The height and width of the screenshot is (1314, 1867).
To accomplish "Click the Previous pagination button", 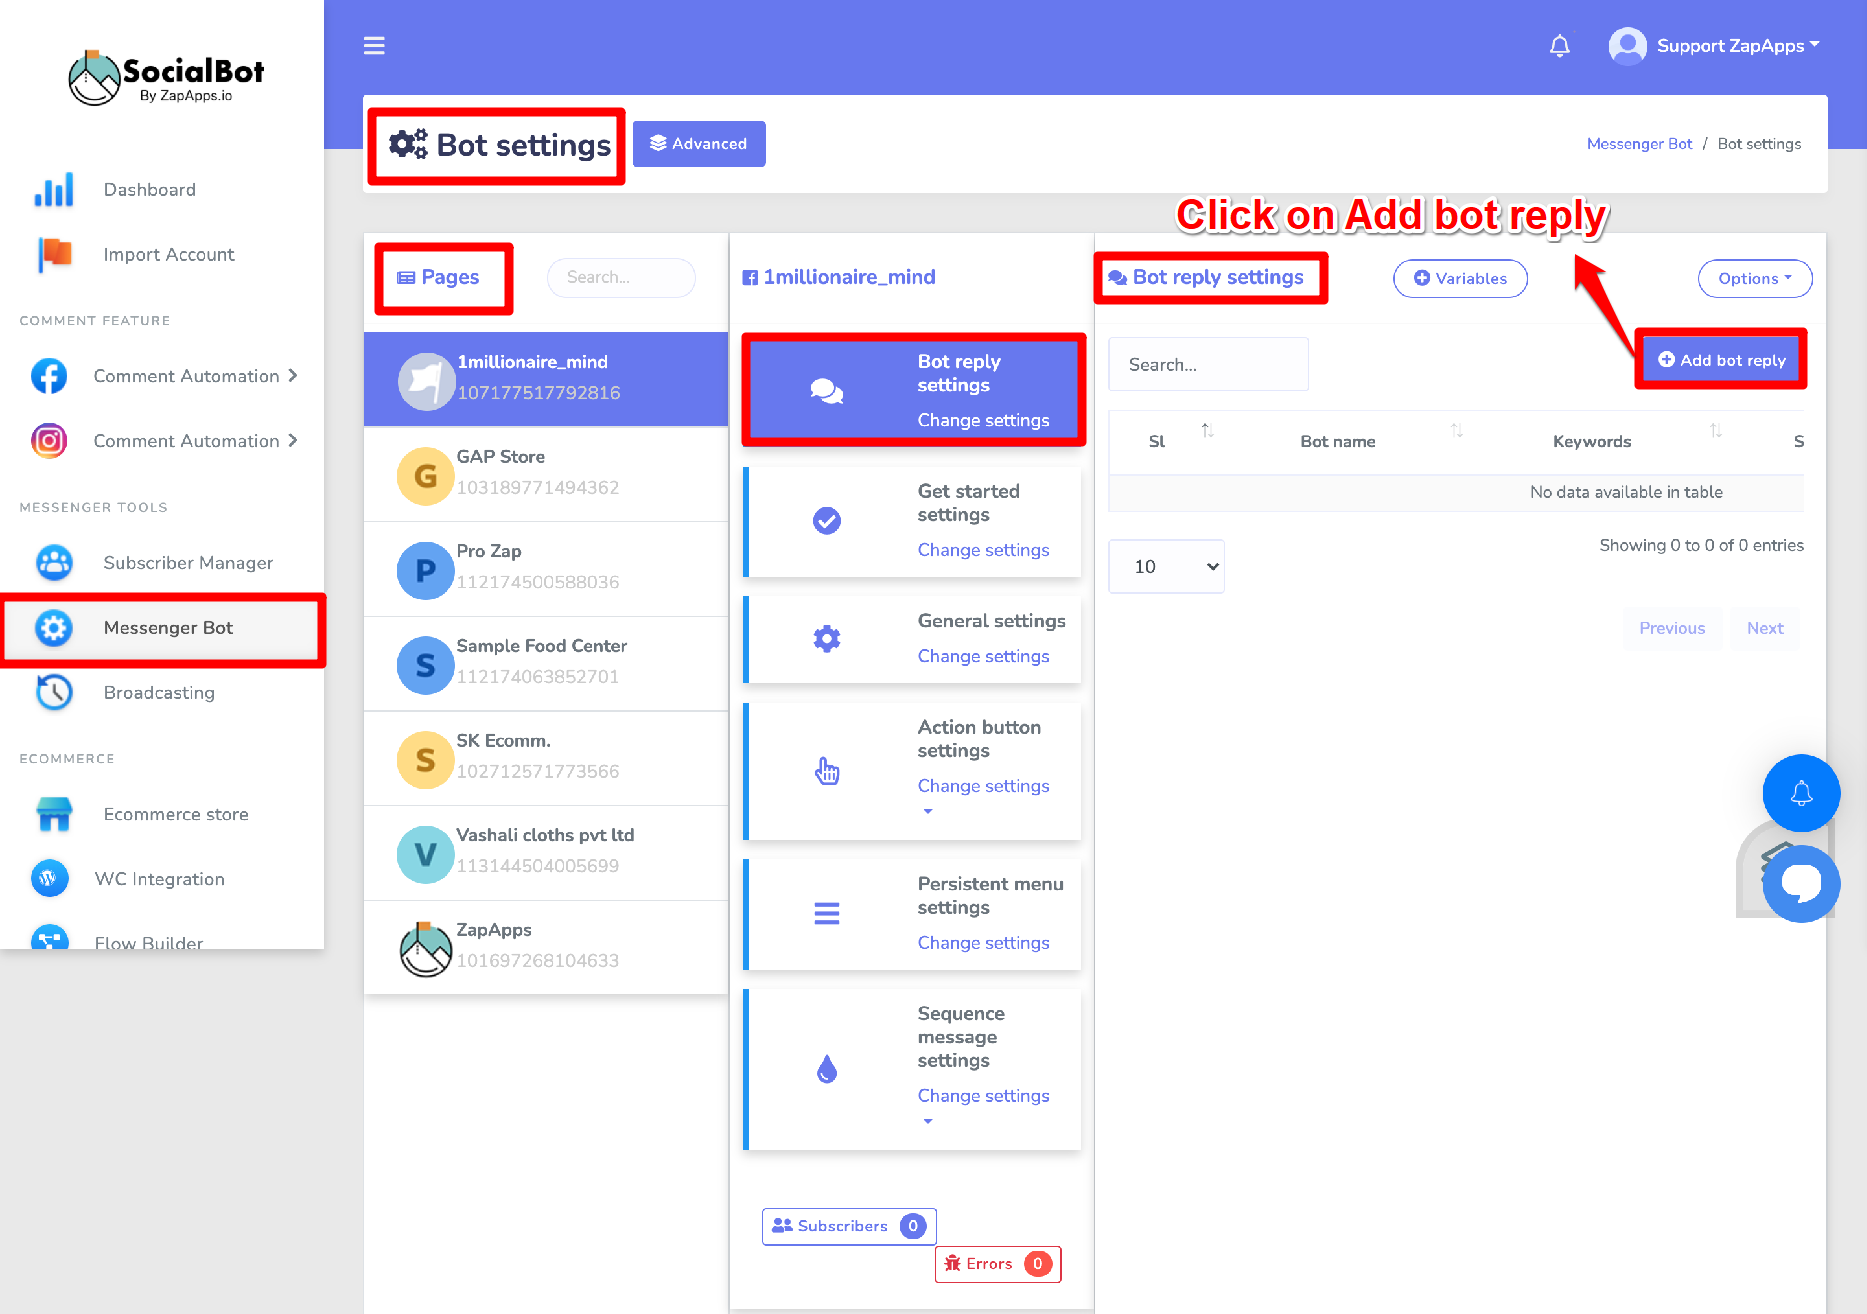I will pos(1672,628).
